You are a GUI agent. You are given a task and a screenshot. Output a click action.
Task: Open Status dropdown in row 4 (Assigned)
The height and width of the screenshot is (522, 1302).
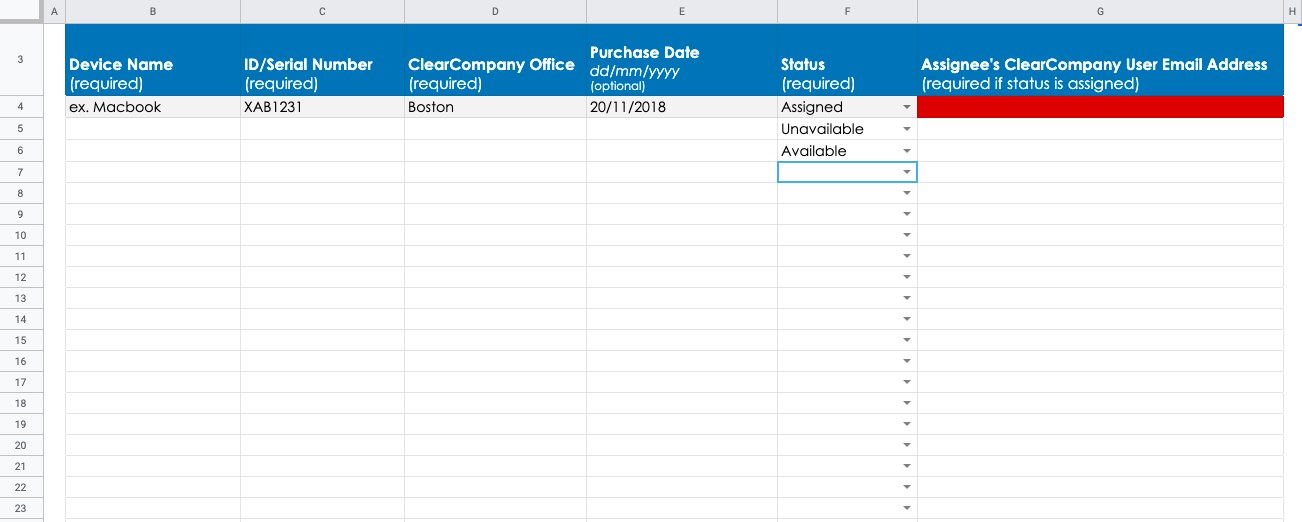907,107
